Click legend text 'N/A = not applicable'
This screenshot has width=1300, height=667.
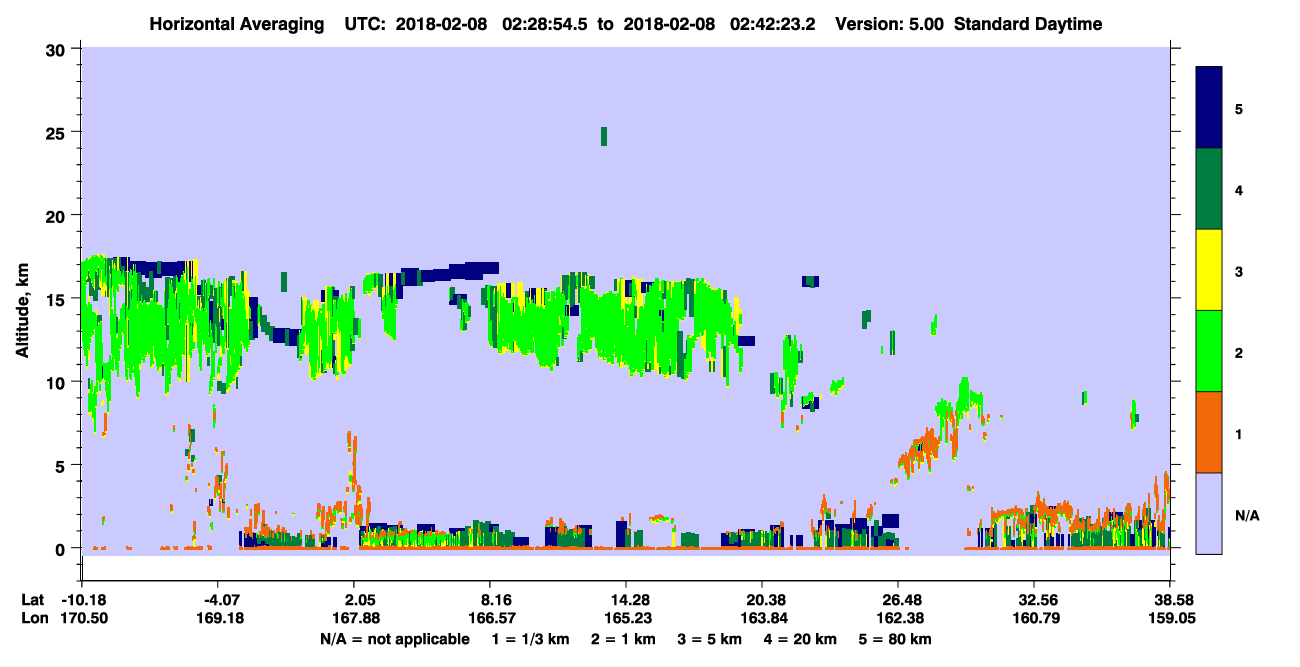[395, 638]
